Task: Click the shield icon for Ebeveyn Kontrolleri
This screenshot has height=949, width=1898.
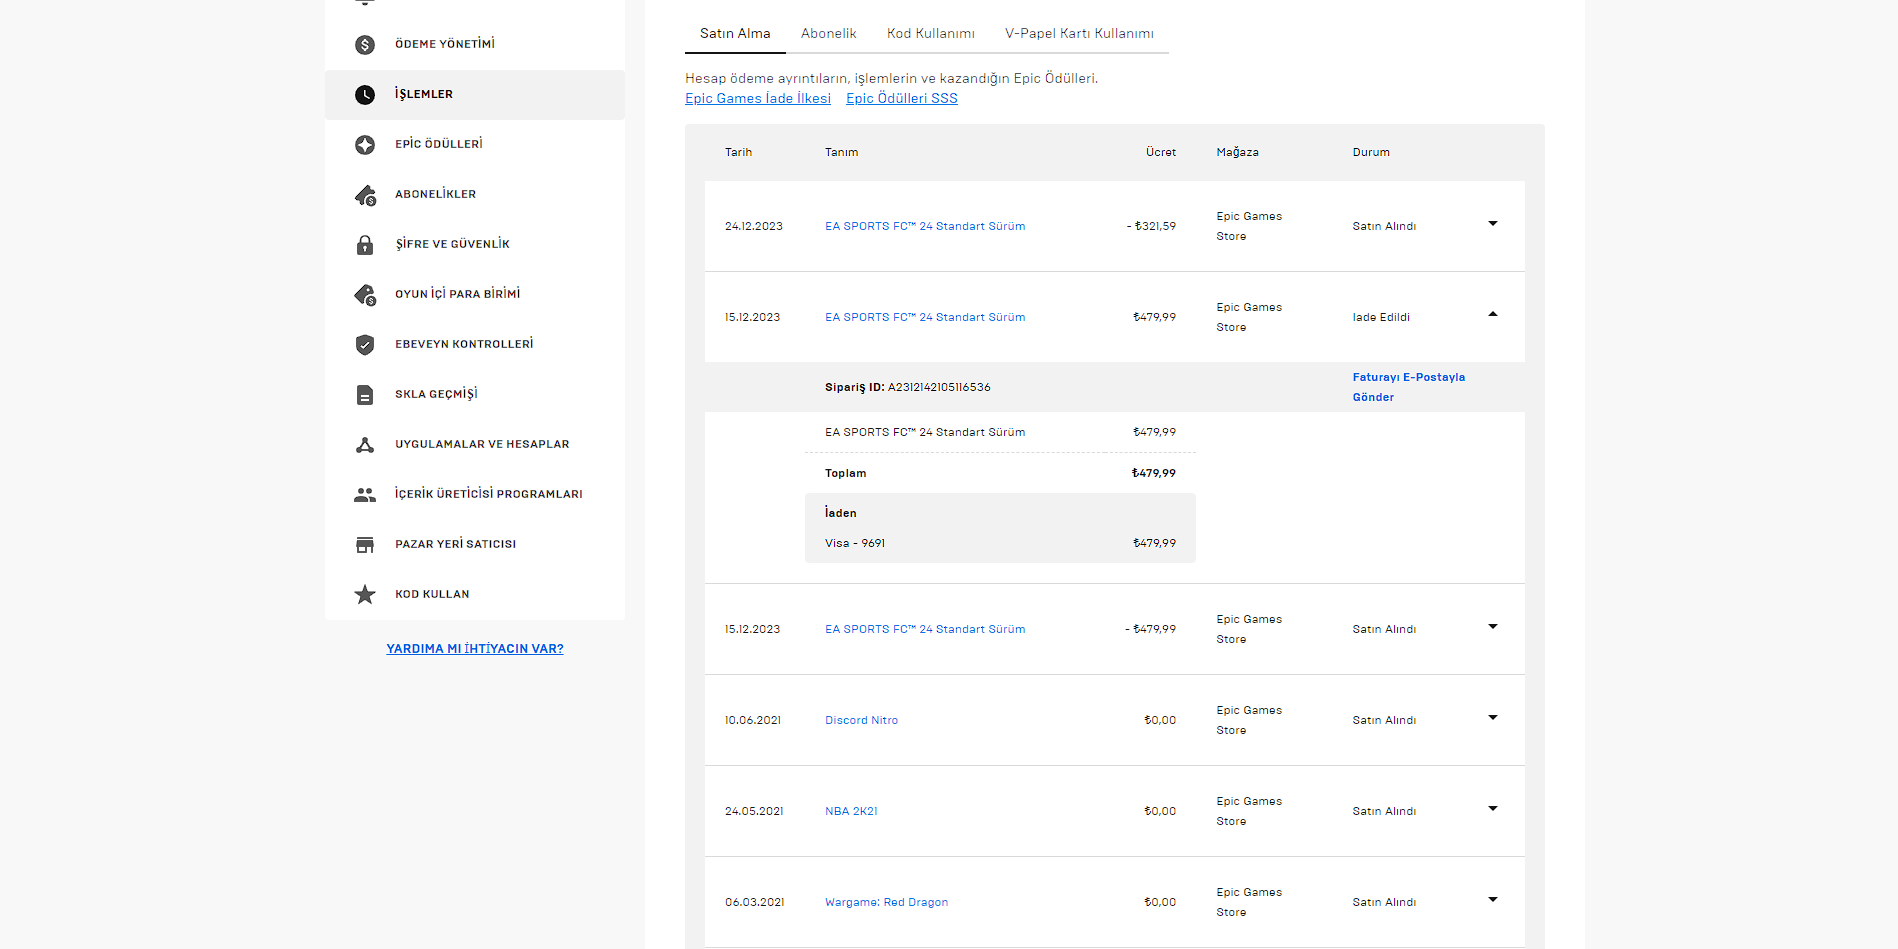Action: 365,345
